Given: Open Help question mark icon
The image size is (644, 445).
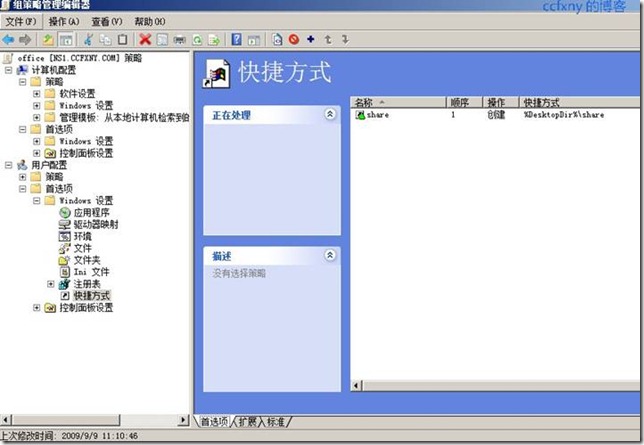Looking at the screenshot, I should click(x=237, y=40).
